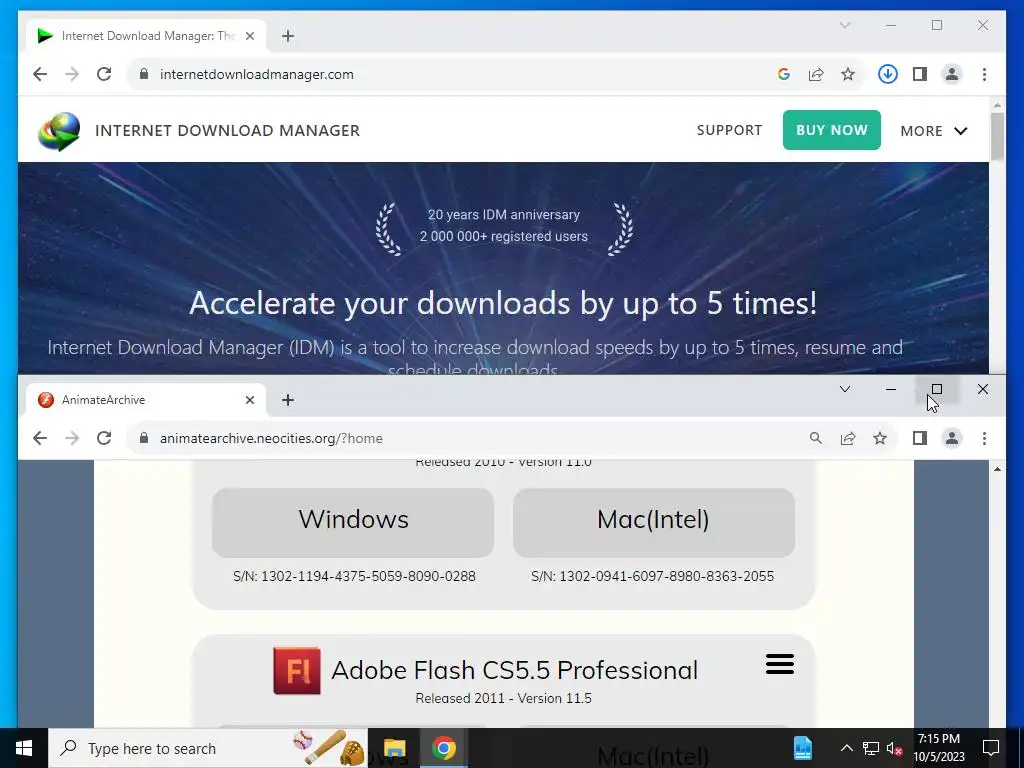The height and width of the screenshot is (768, 1024).
Task: Reload the internetdownloadmanager.com page
Action: tap(104, 74)
